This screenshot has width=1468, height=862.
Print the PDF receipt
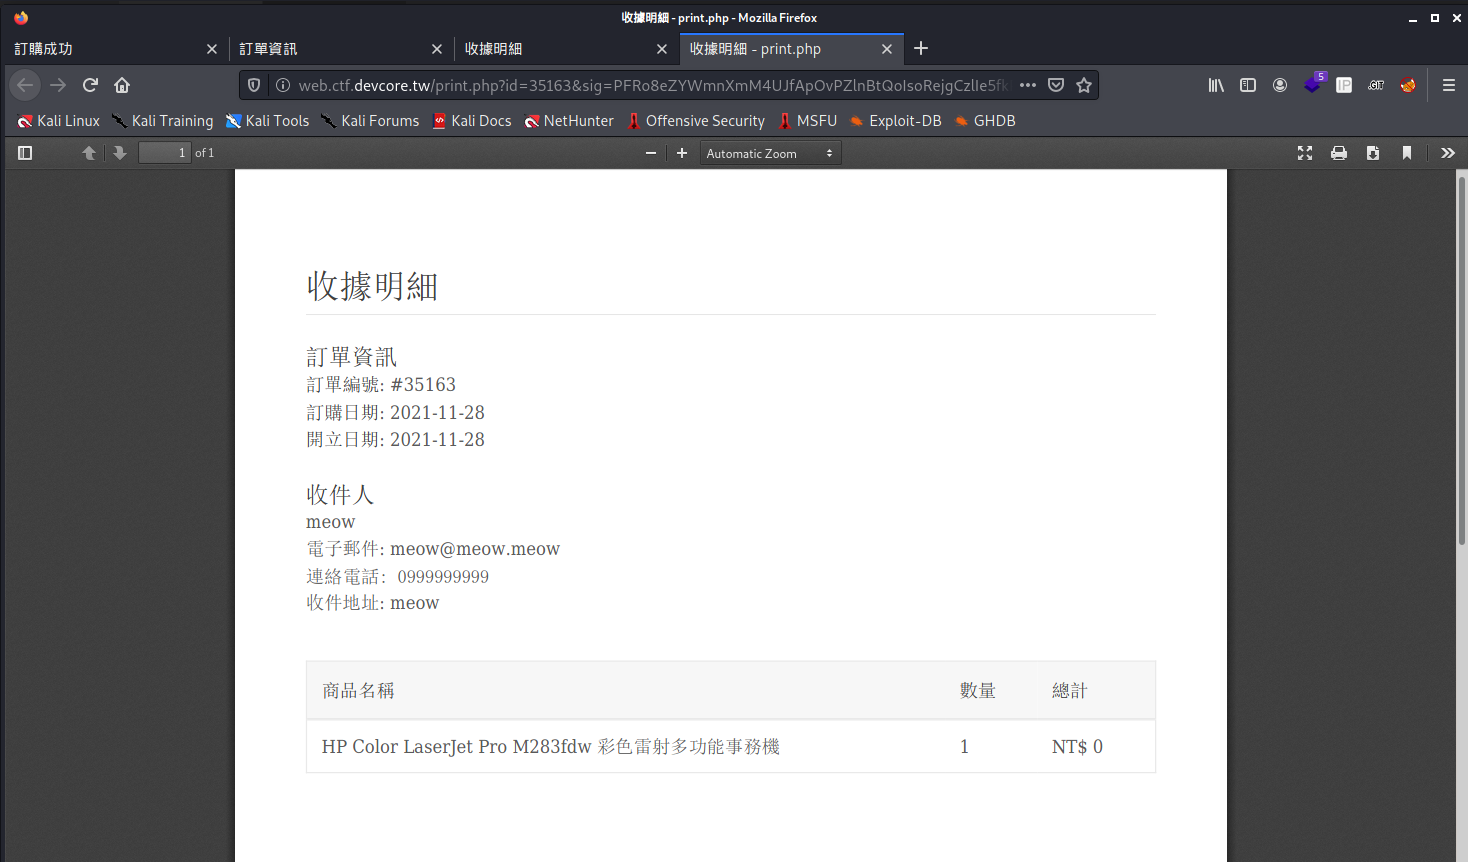pyautogui.click(x=1339, y=153)
